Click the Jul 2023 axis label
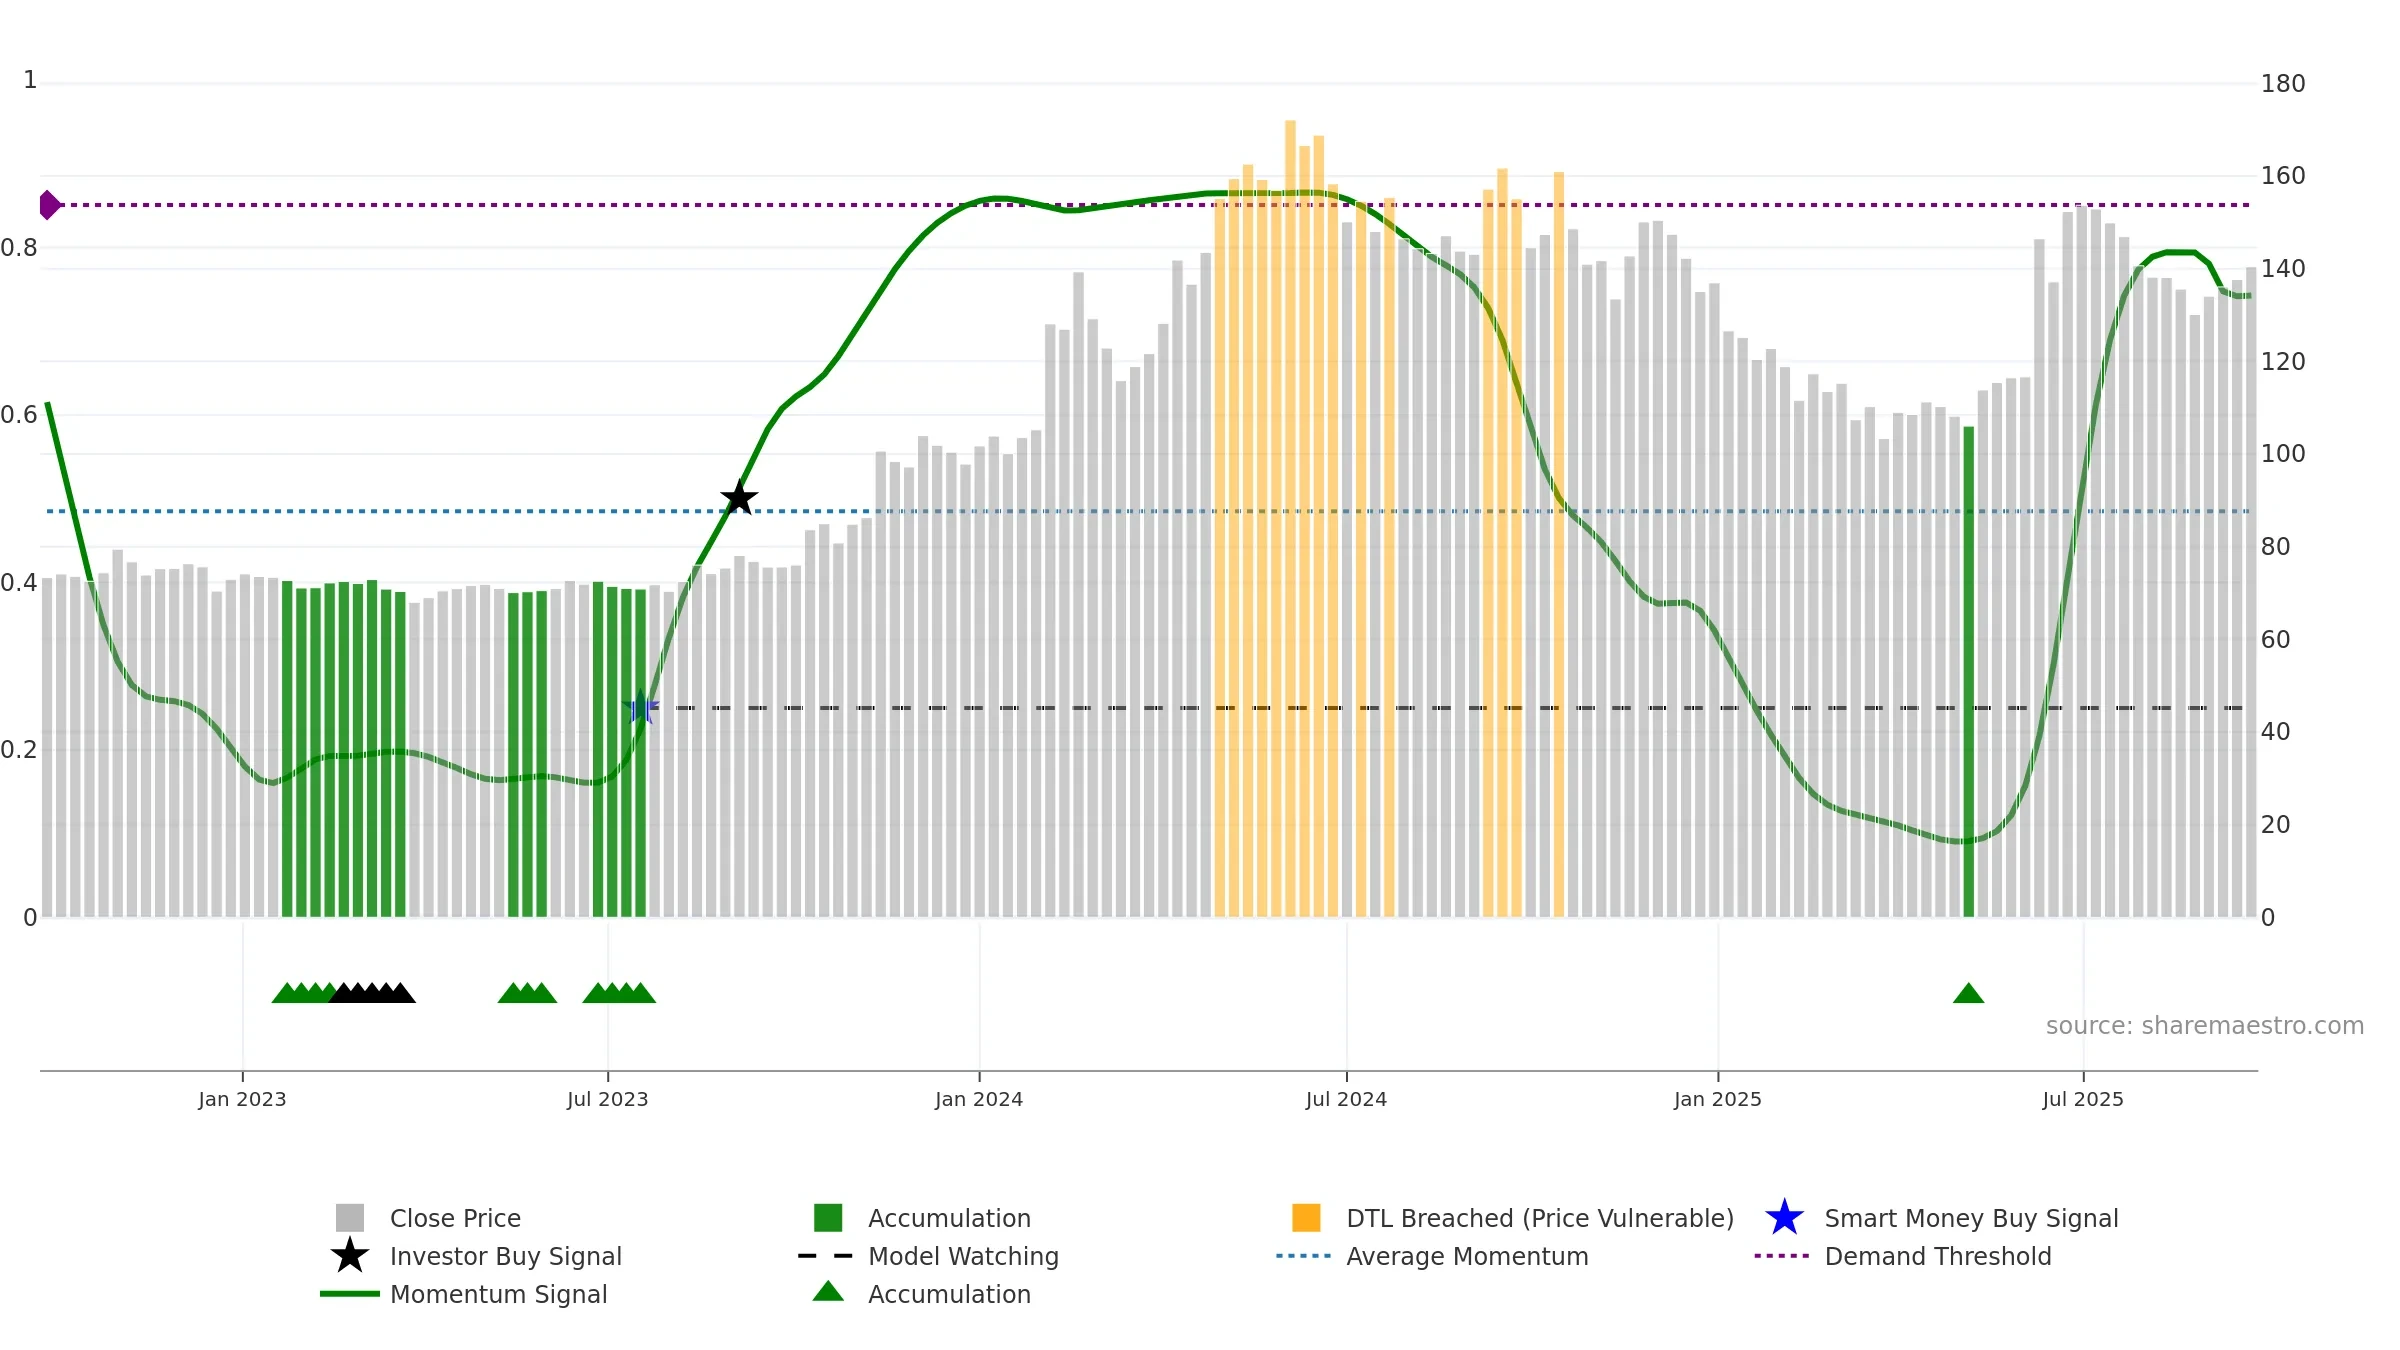Viewport: 2400px width, 1350px height. click(607, 1100)
